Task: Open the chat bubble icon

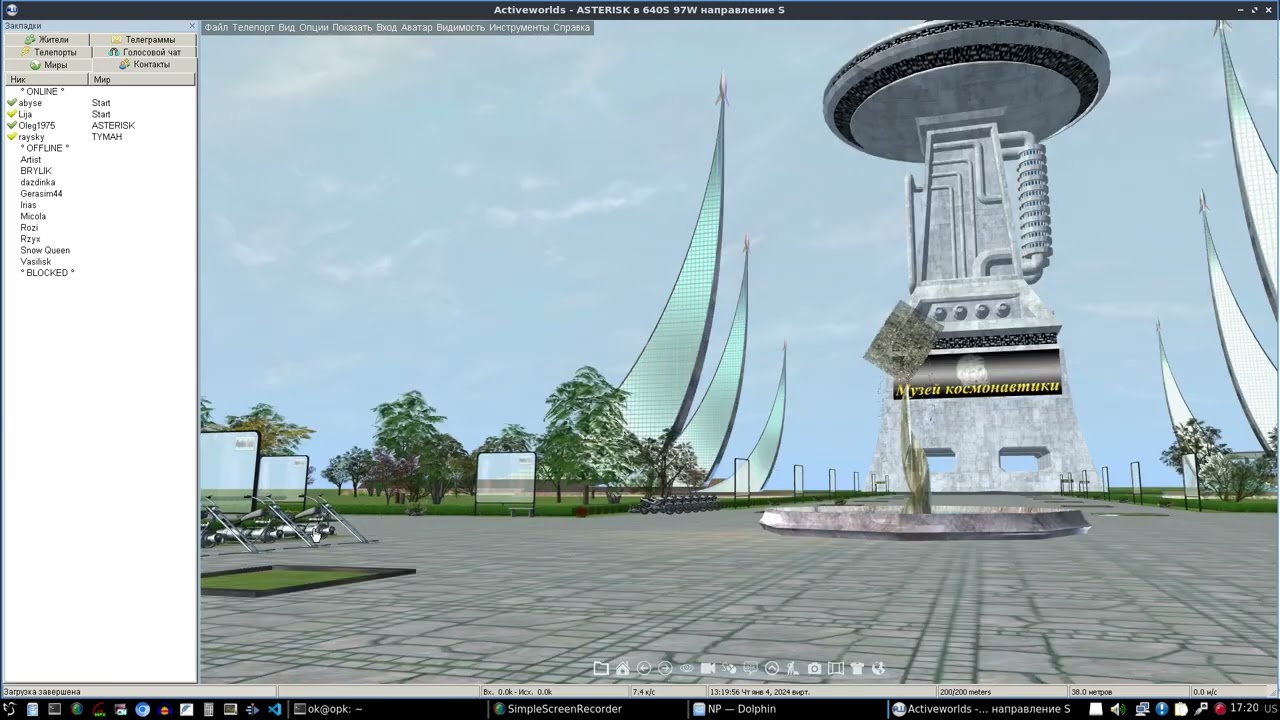Action: pyautogui.click(x=750, y=669)
